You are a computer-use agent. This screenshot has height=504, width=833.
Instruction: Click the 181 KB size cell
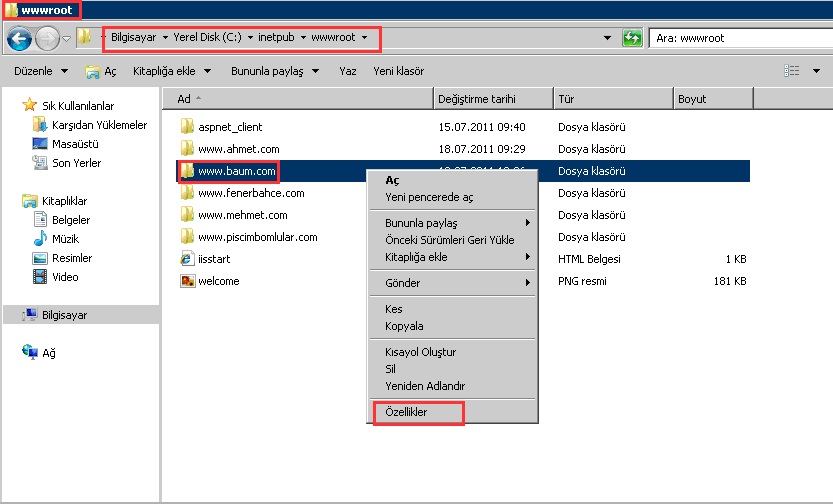pyautogui.click(x=730, y=281)
